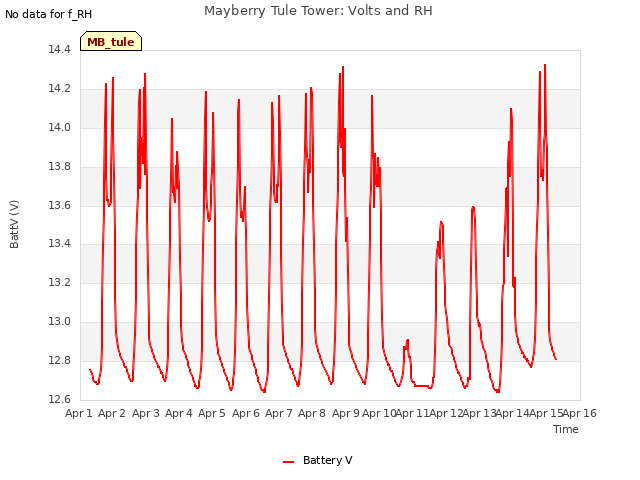This screenshot has width=640, height=480.
Task: Click the 14.2 y-axis tick label
Action: point(59,89)
